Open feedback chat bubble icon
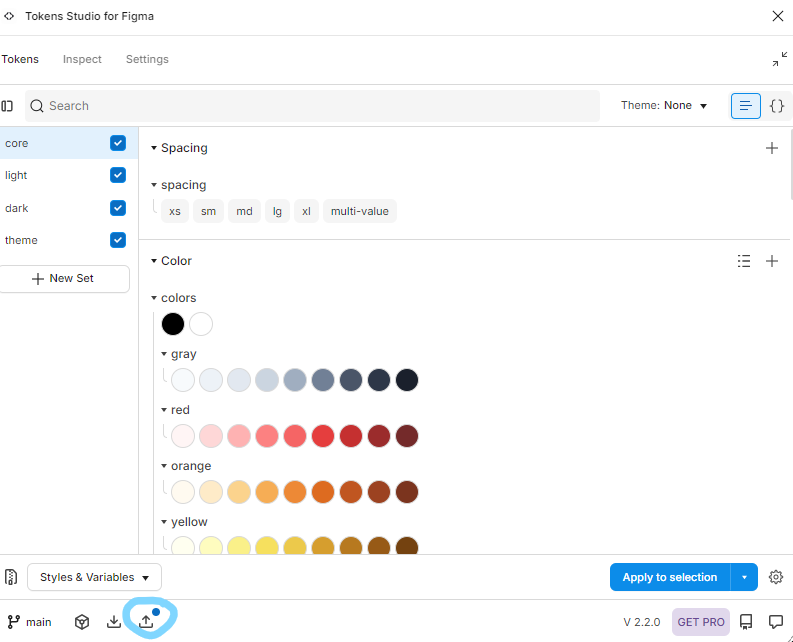 pos(776,622)
